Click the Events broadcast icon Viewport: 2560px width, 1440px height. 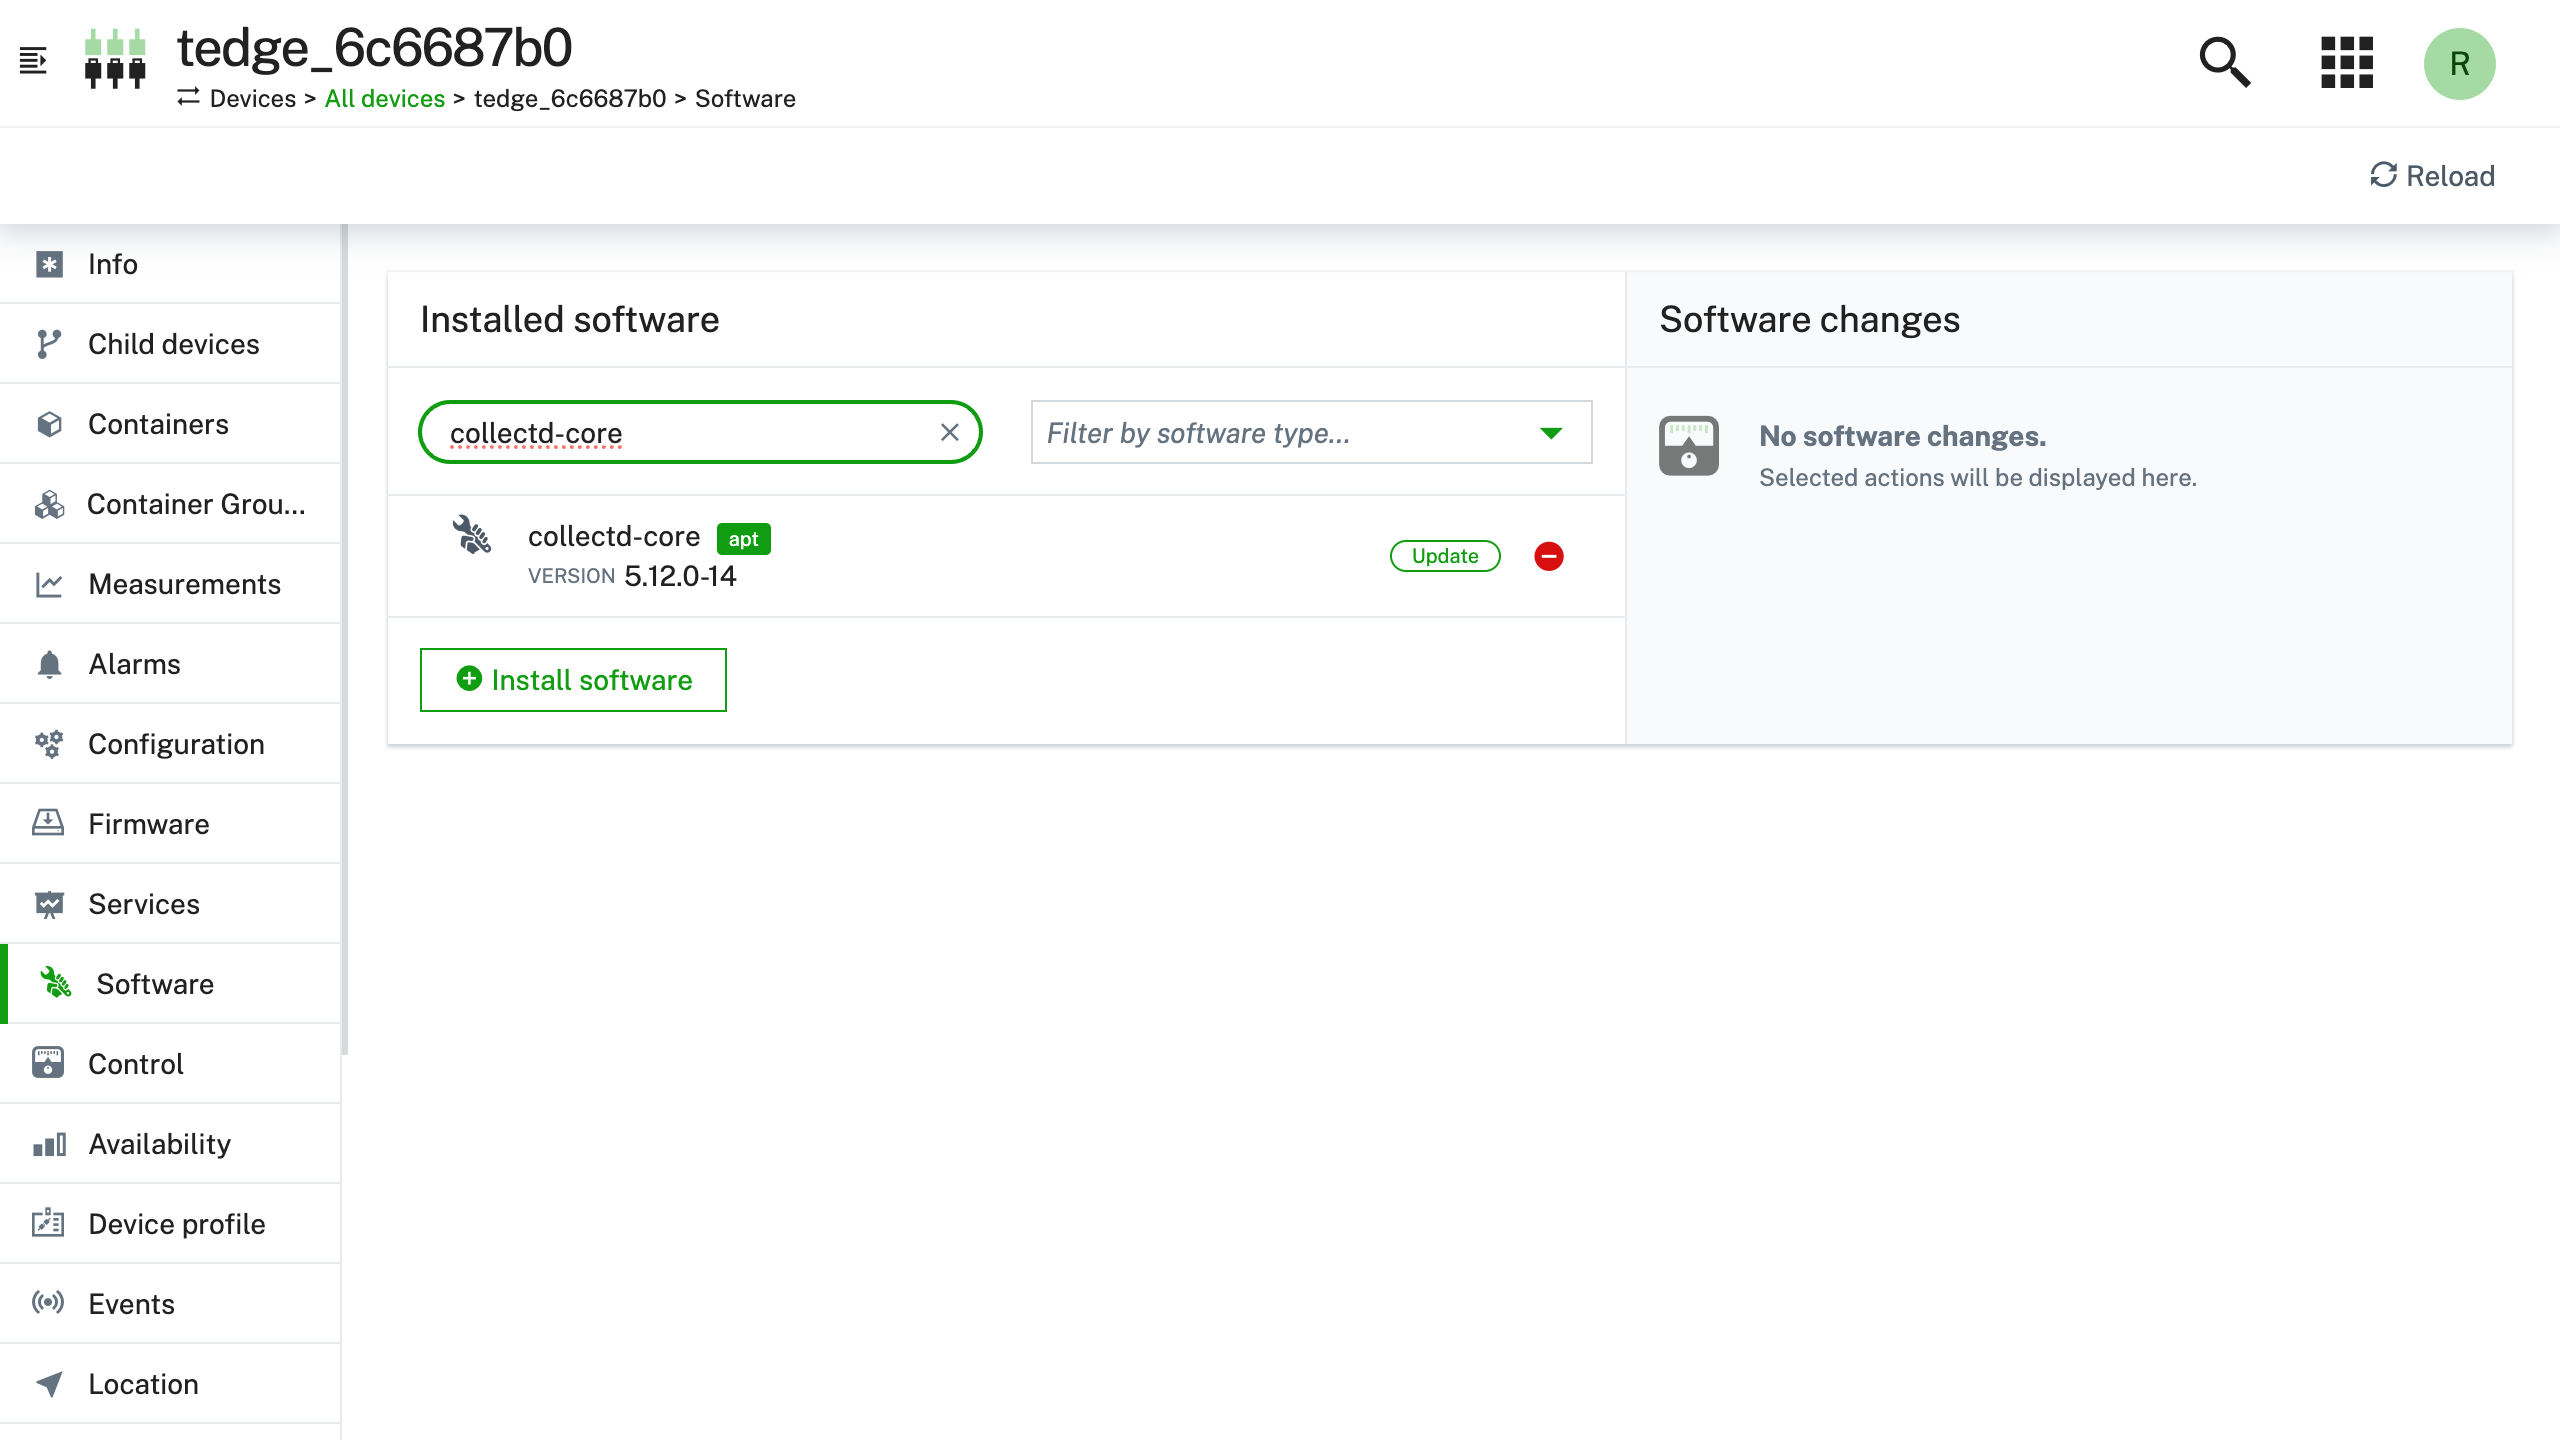coord(48,1302)
